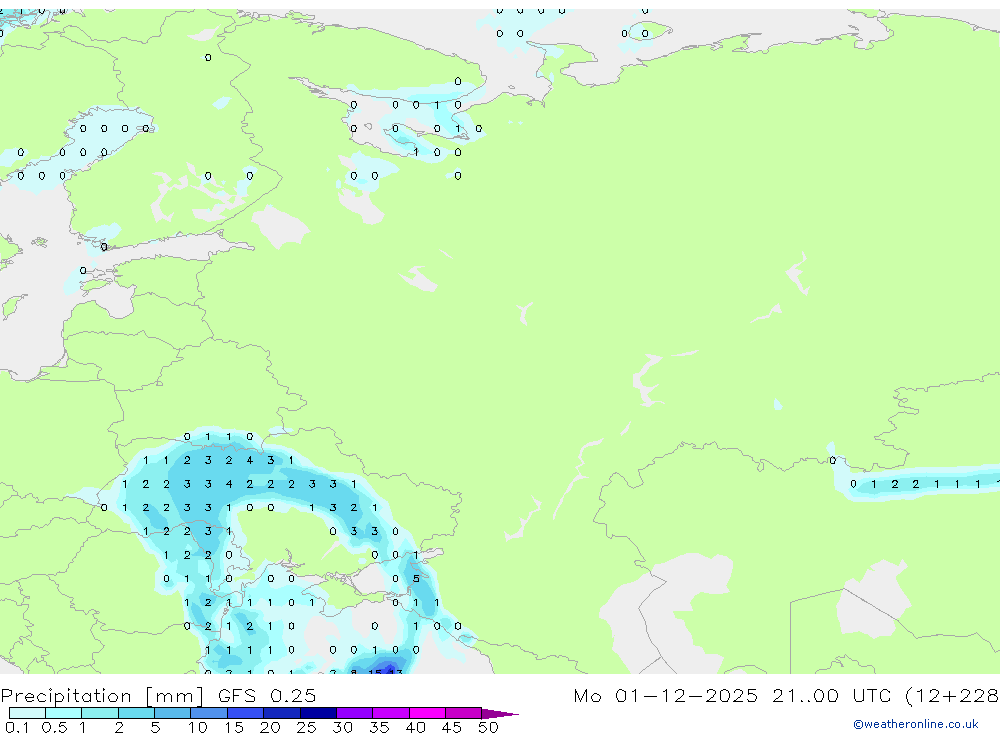Click the purple arrow end of the legend
This screenshot has height=733, width=1000.
(x=500, y=714)
